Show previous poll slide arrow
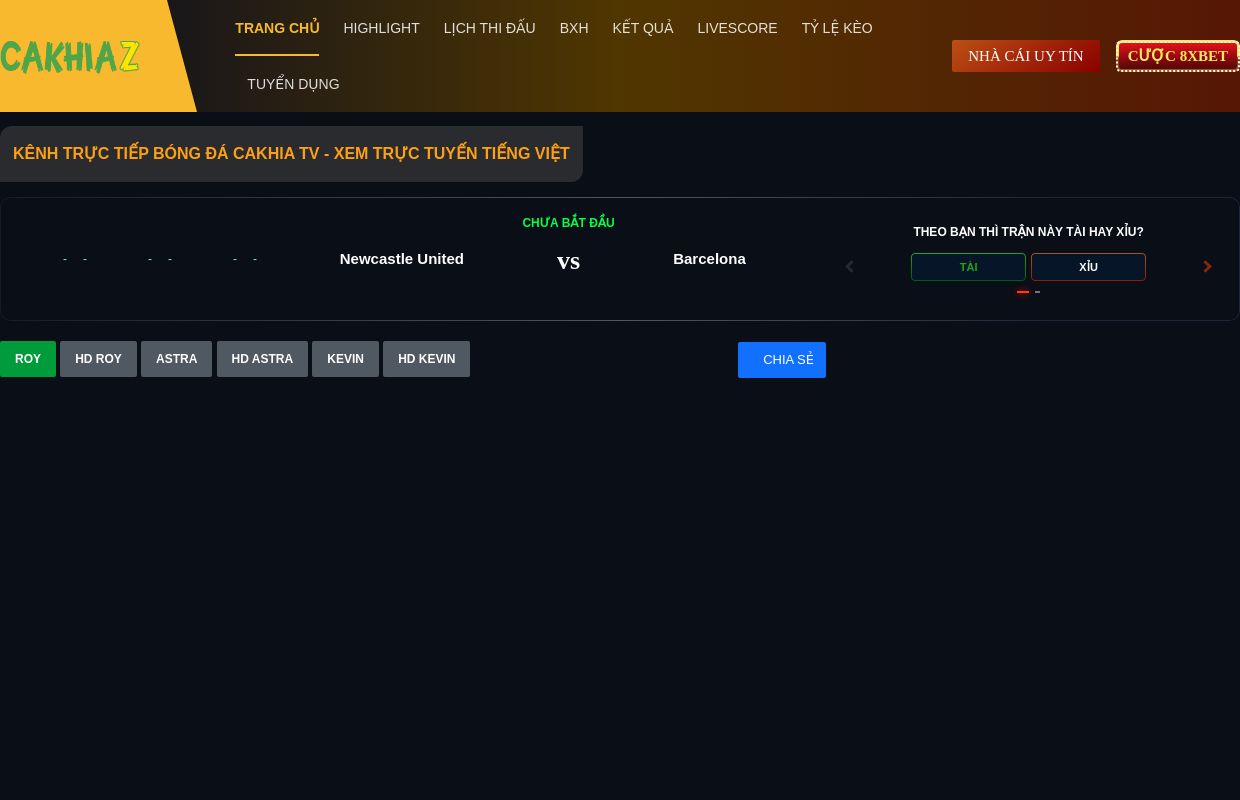Image resolution: width=1240 pixels, height=800 pixels. coord(850,266)
